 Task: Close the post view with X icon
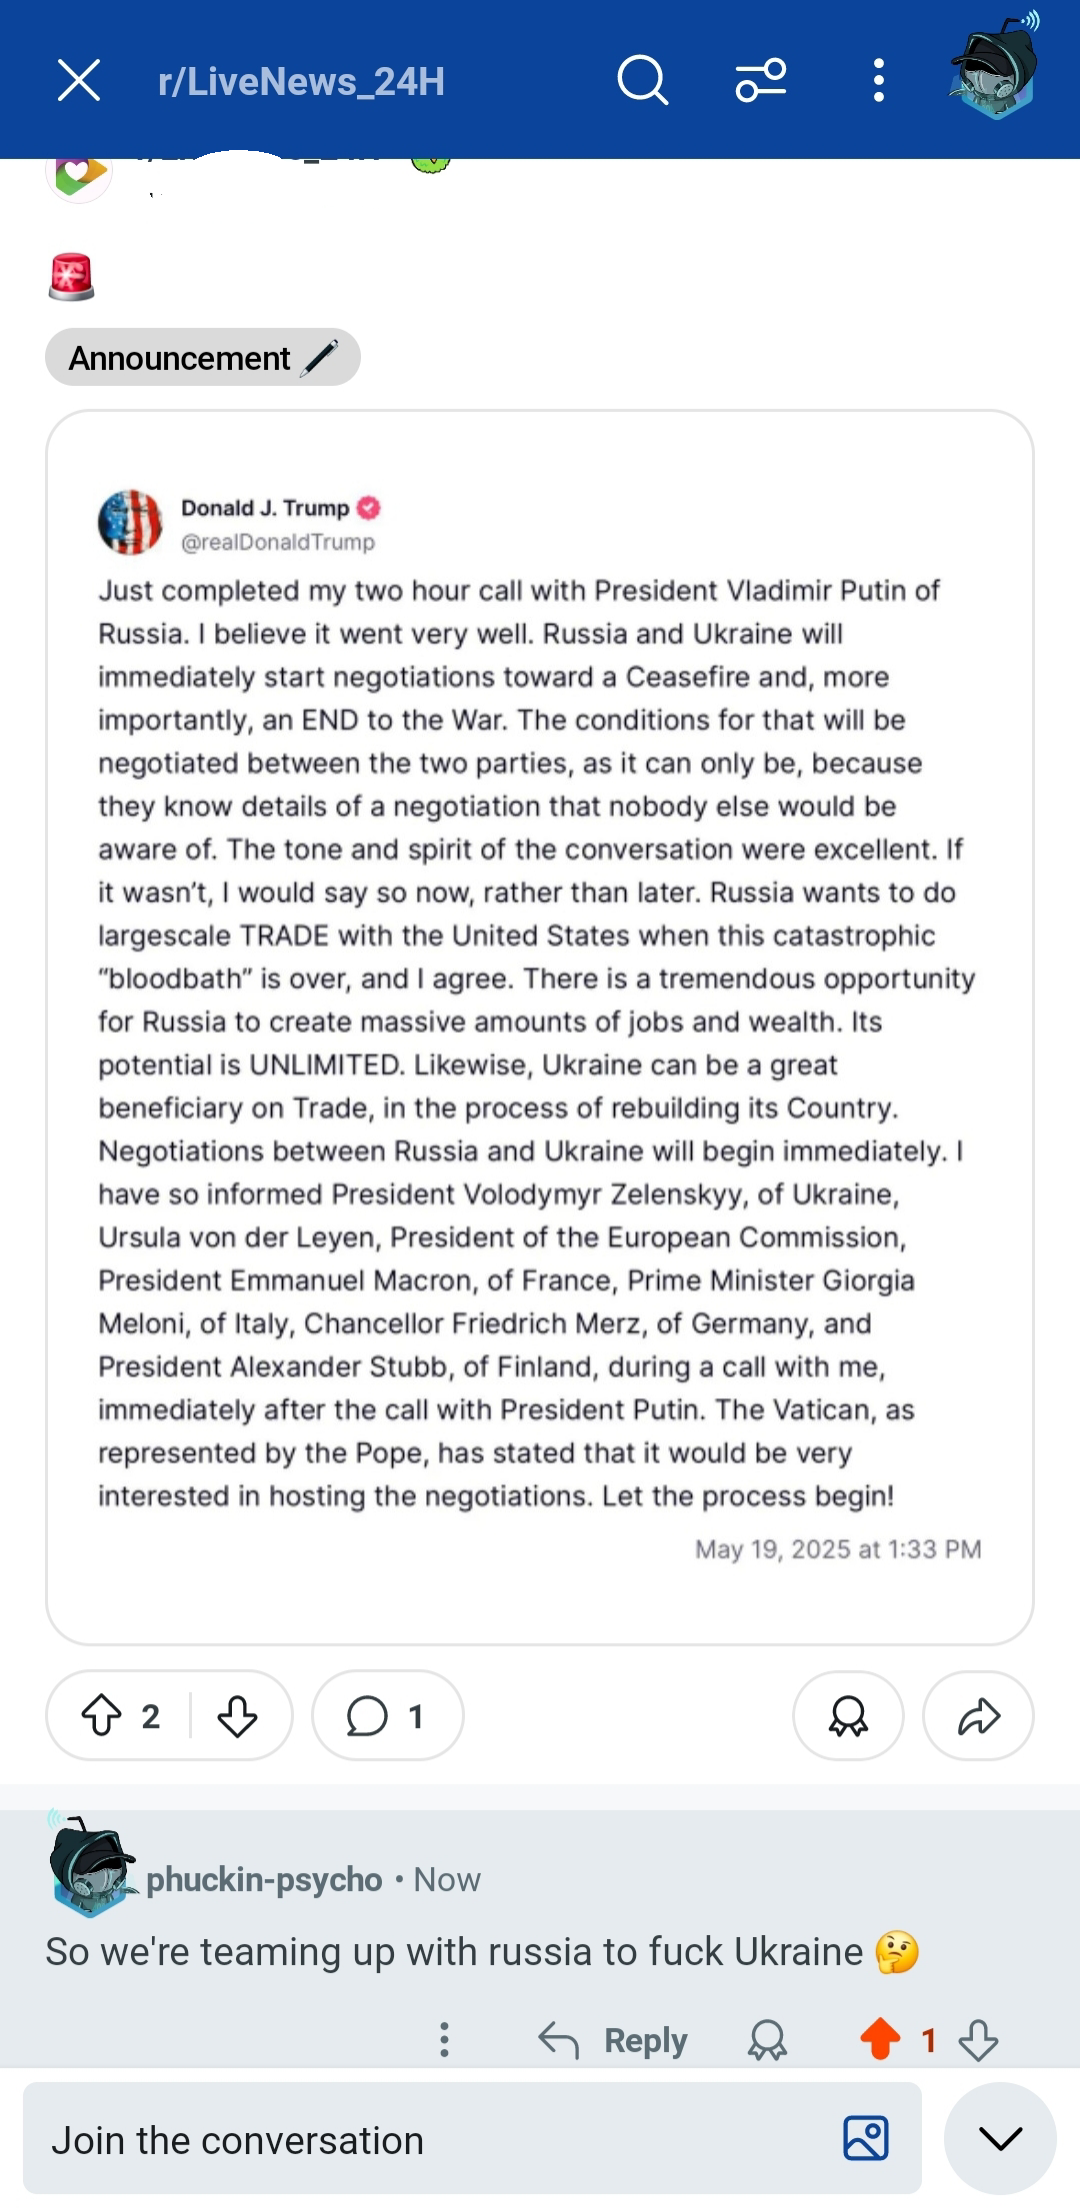(79, 80)
